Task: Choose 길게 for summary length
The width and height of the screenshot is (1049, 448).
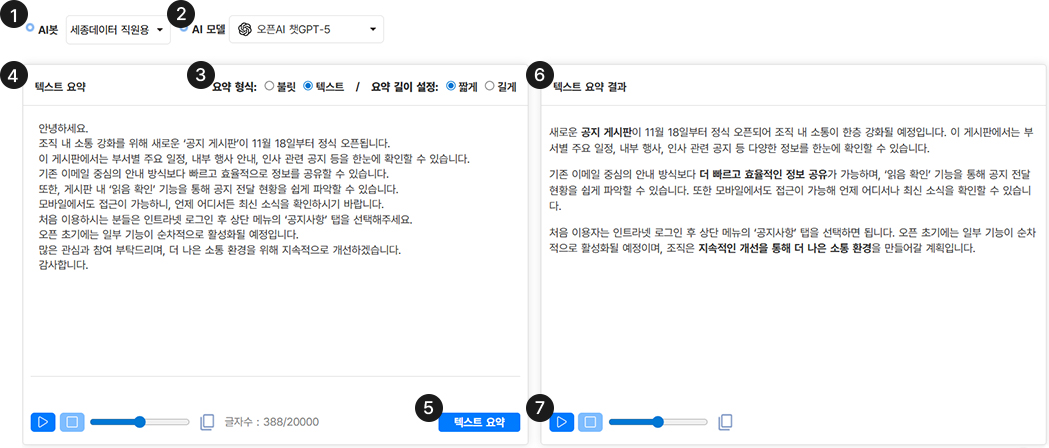Action: (490, 87)
